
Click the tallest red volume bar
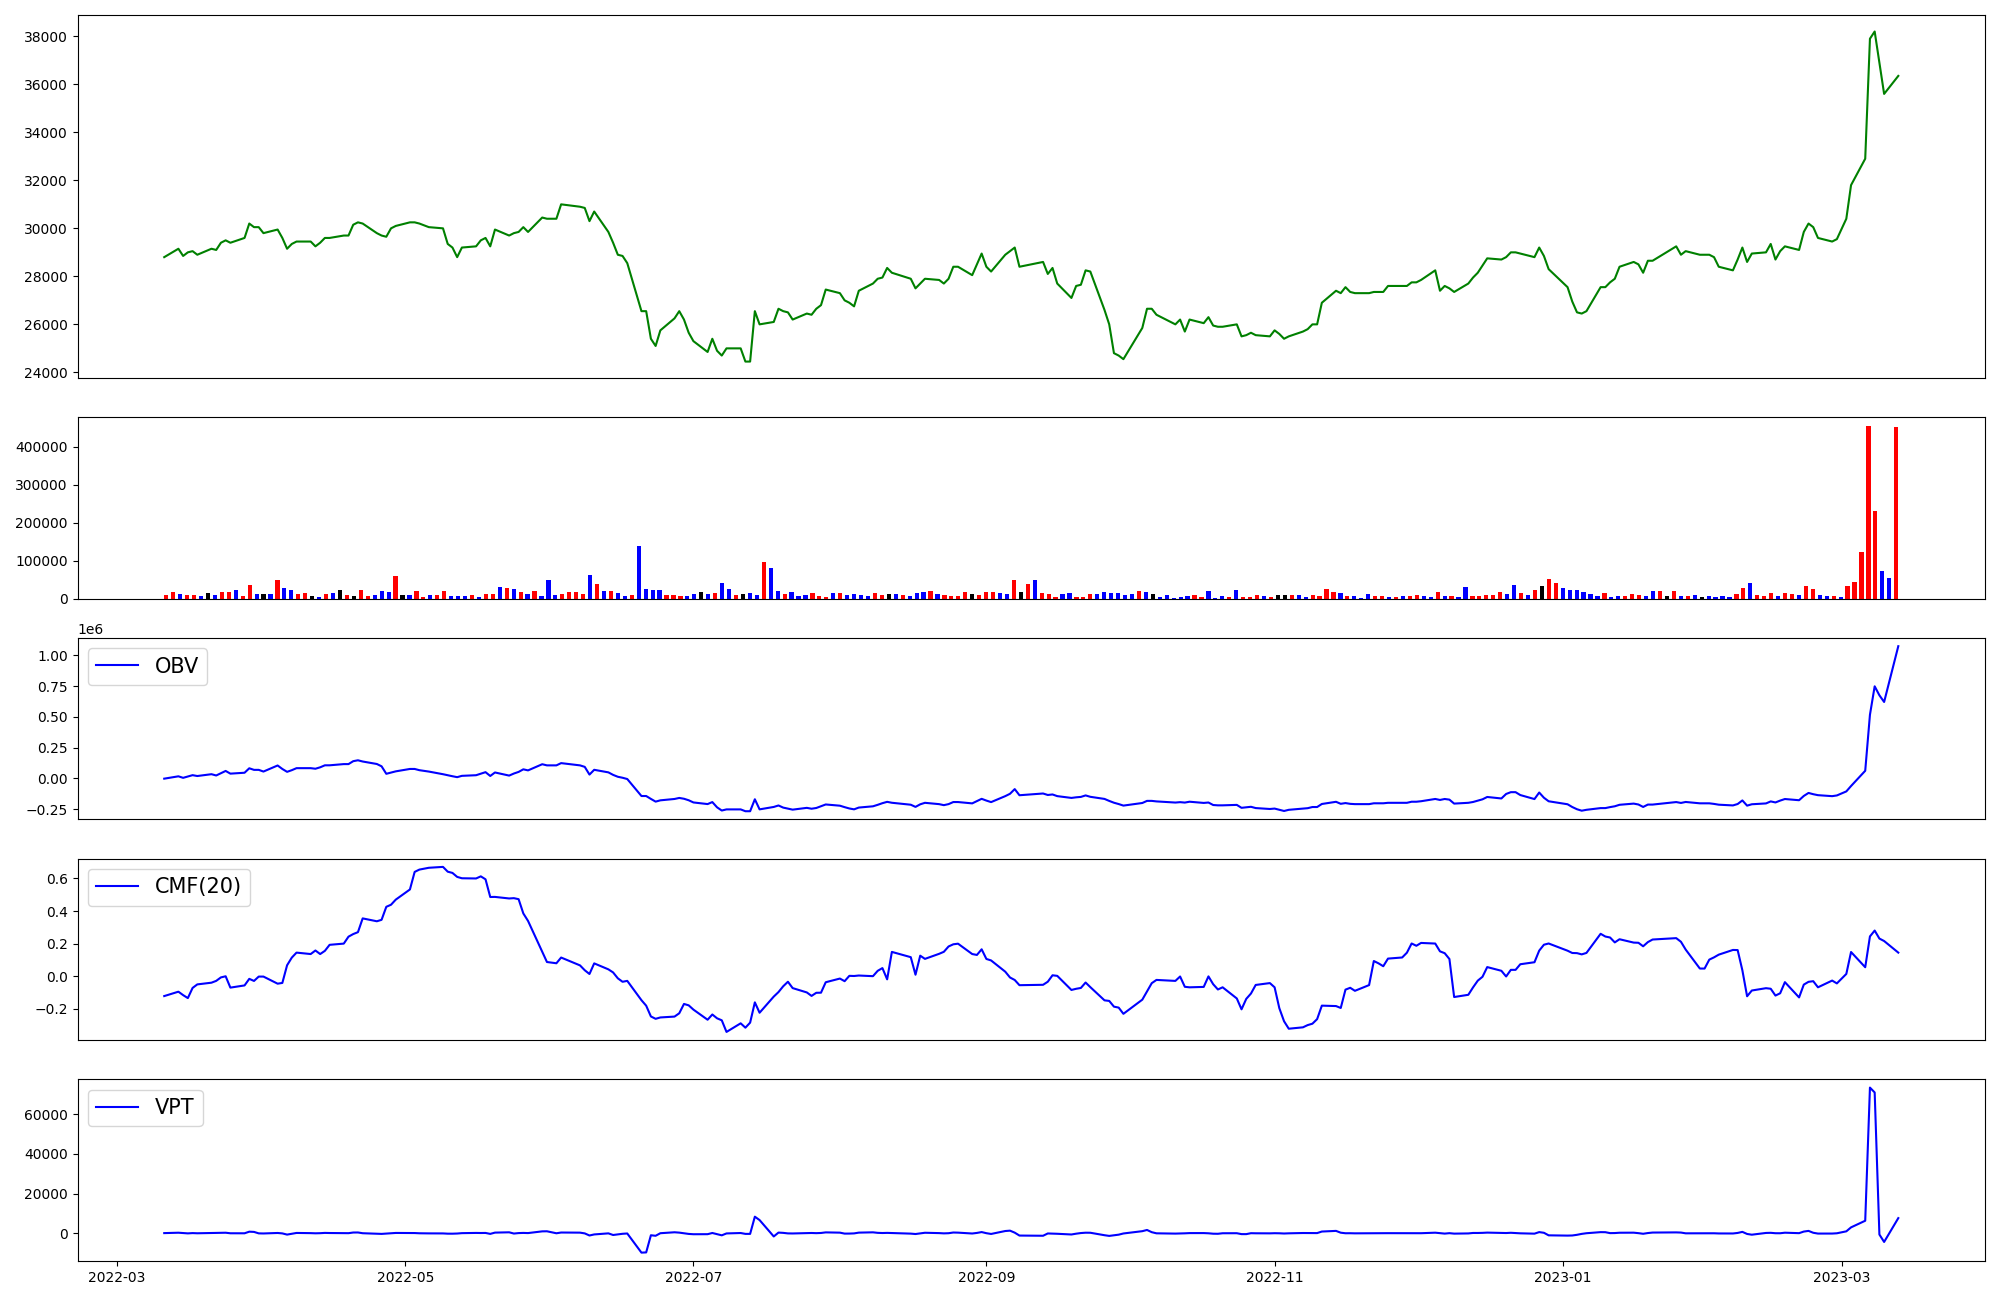pos(1868,510)
